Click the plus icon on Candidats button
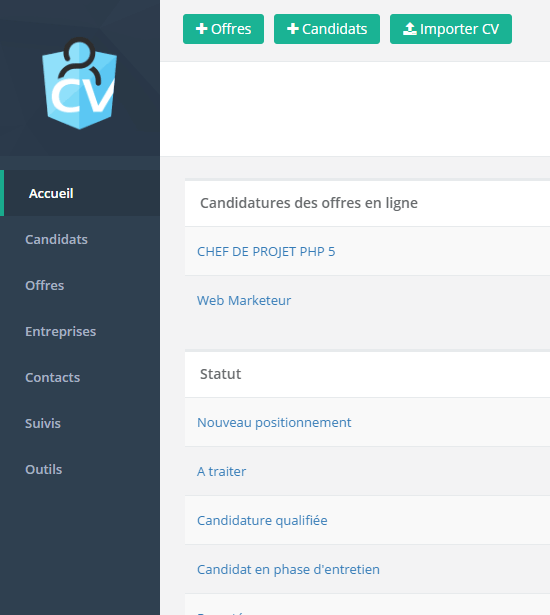The image size is (550, 615). (x=293, y=29)
